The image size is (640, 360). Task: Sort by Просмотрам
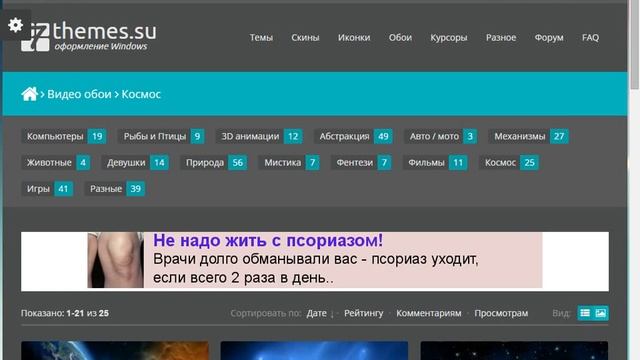coord(501,313)
